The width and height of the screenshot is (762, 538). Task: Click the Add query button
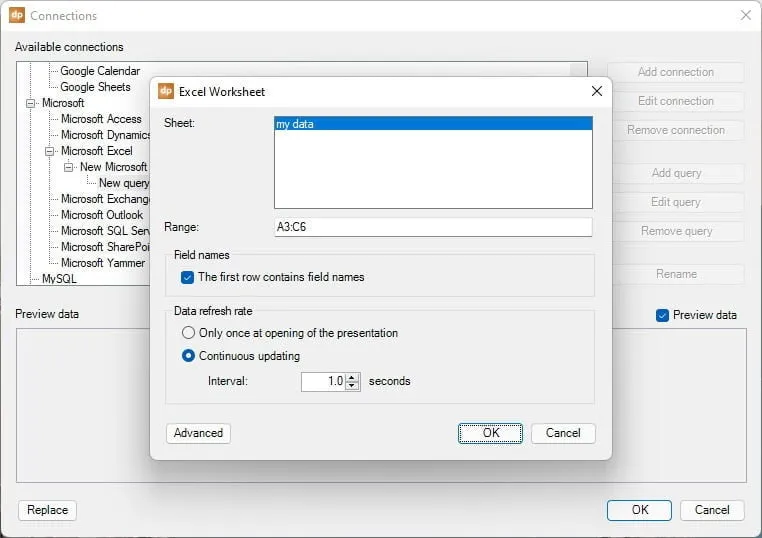coord(675,173)
